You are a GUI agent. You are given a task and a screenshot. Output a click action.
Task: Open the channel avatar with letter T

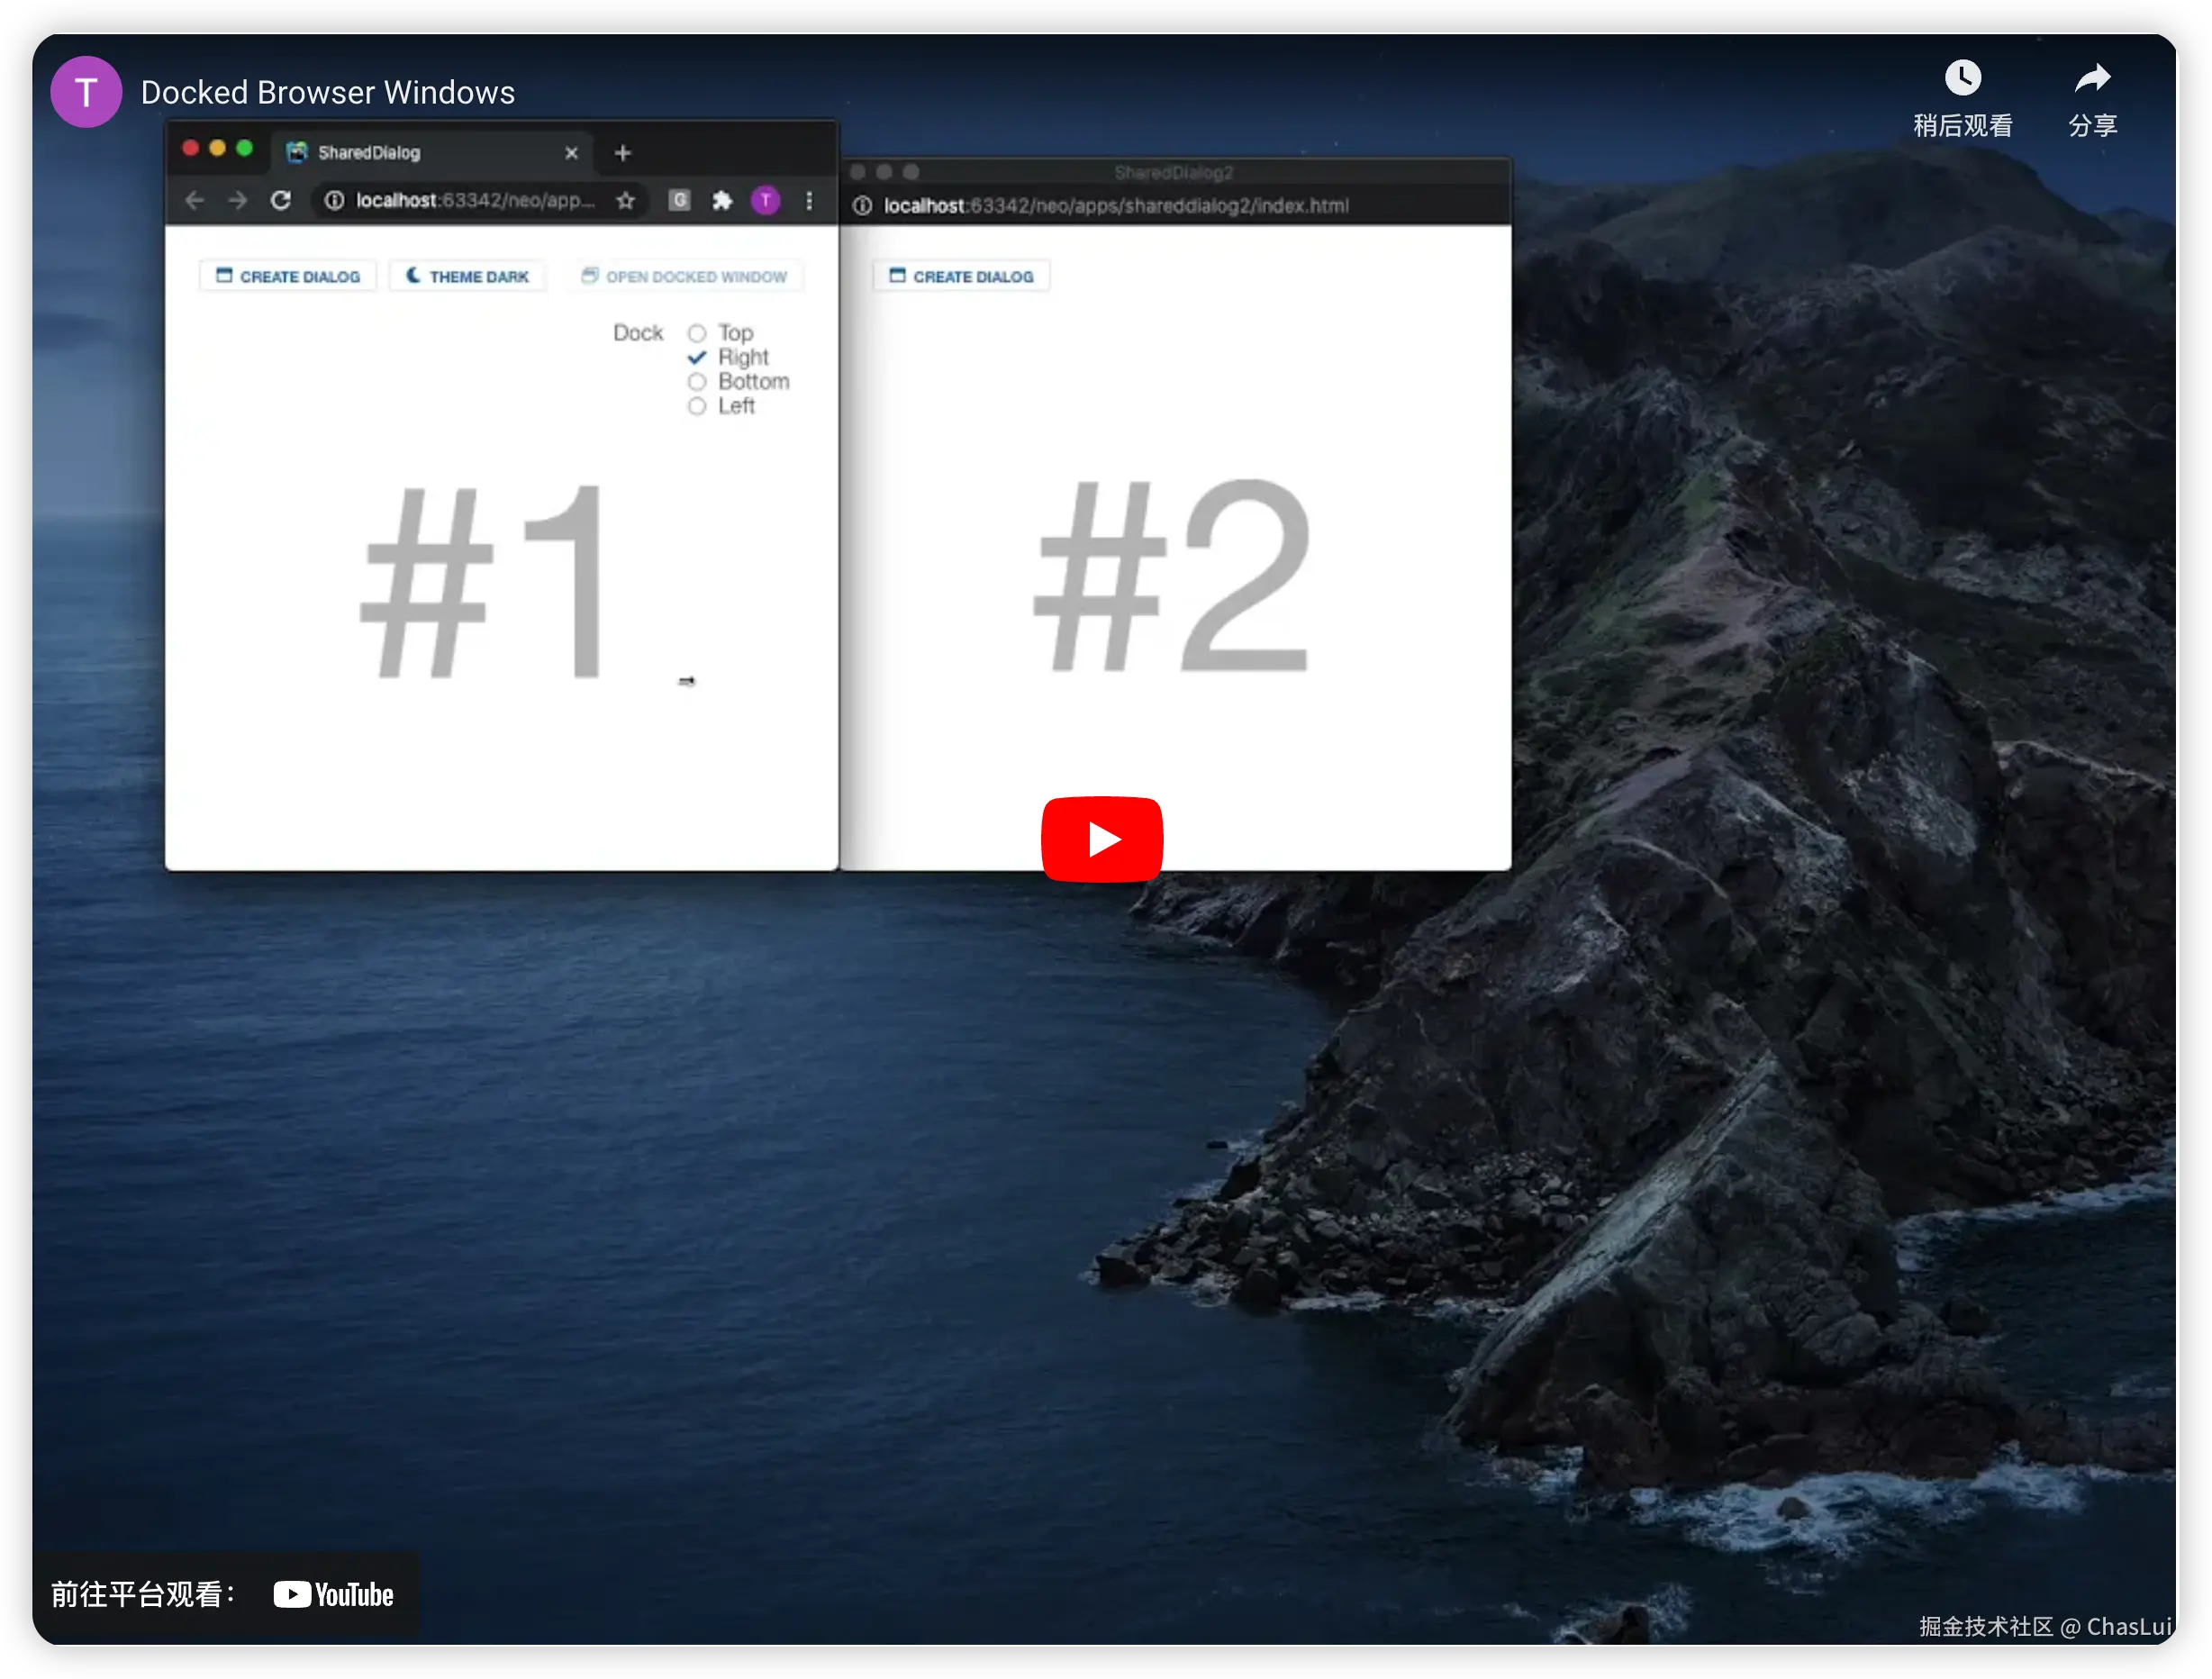point(86,92)
